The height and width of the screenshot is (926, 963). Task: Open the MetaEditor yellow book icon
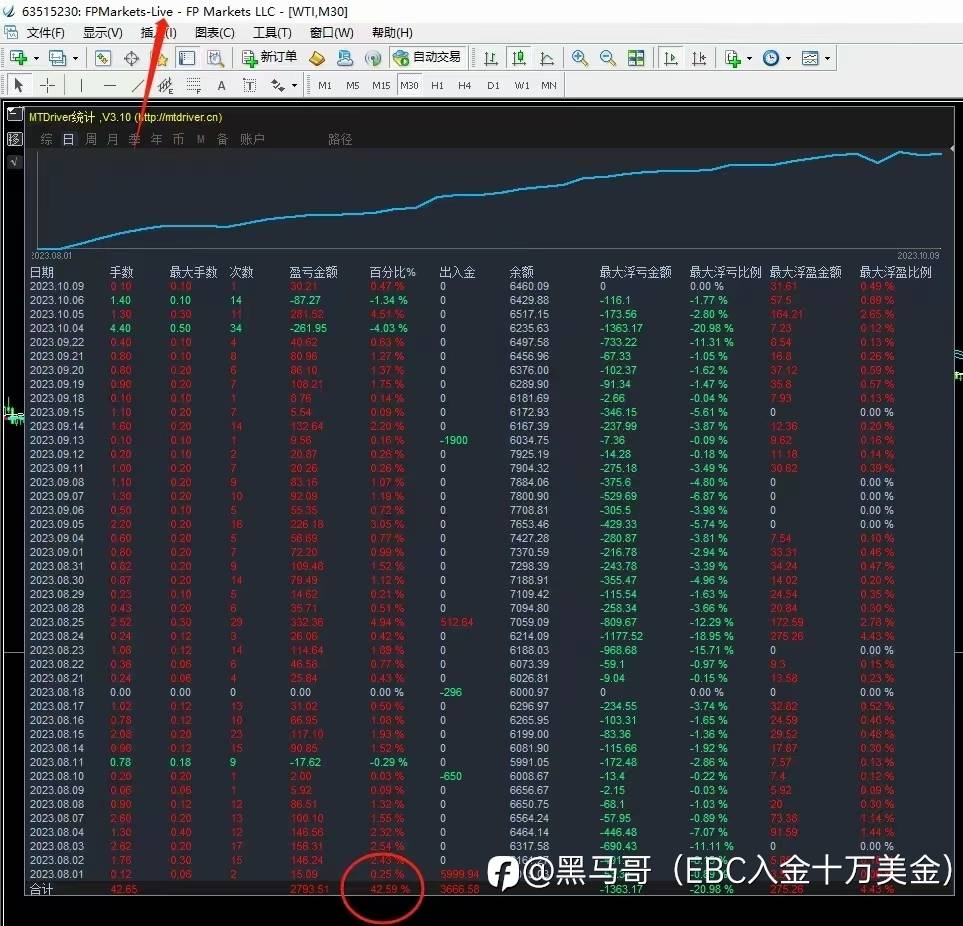[x=317, y=58]
